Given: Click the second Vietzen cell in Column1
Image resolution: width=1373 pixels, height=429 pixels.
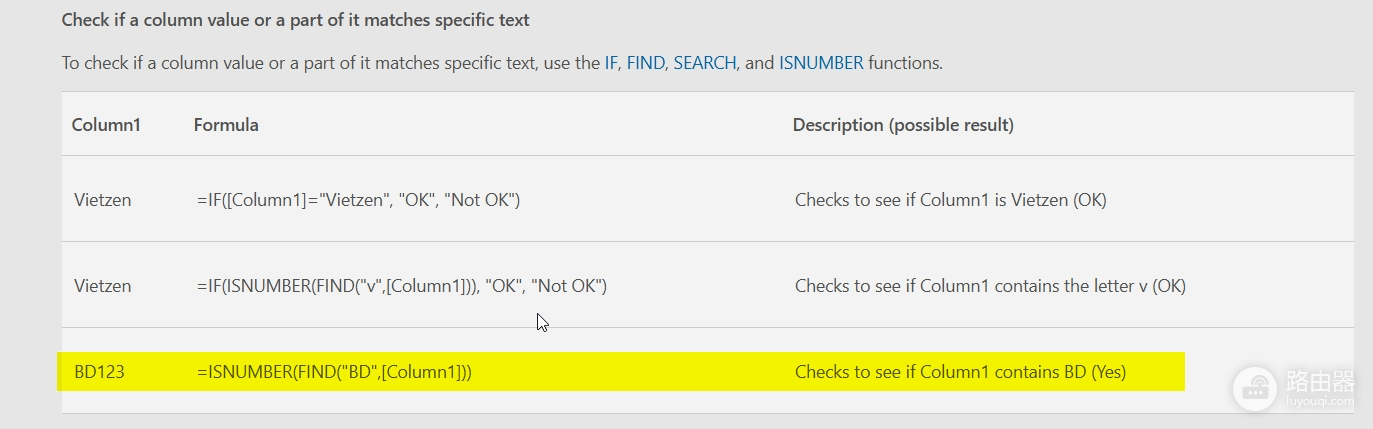Looking at the screenshot, I should (102, 286).
